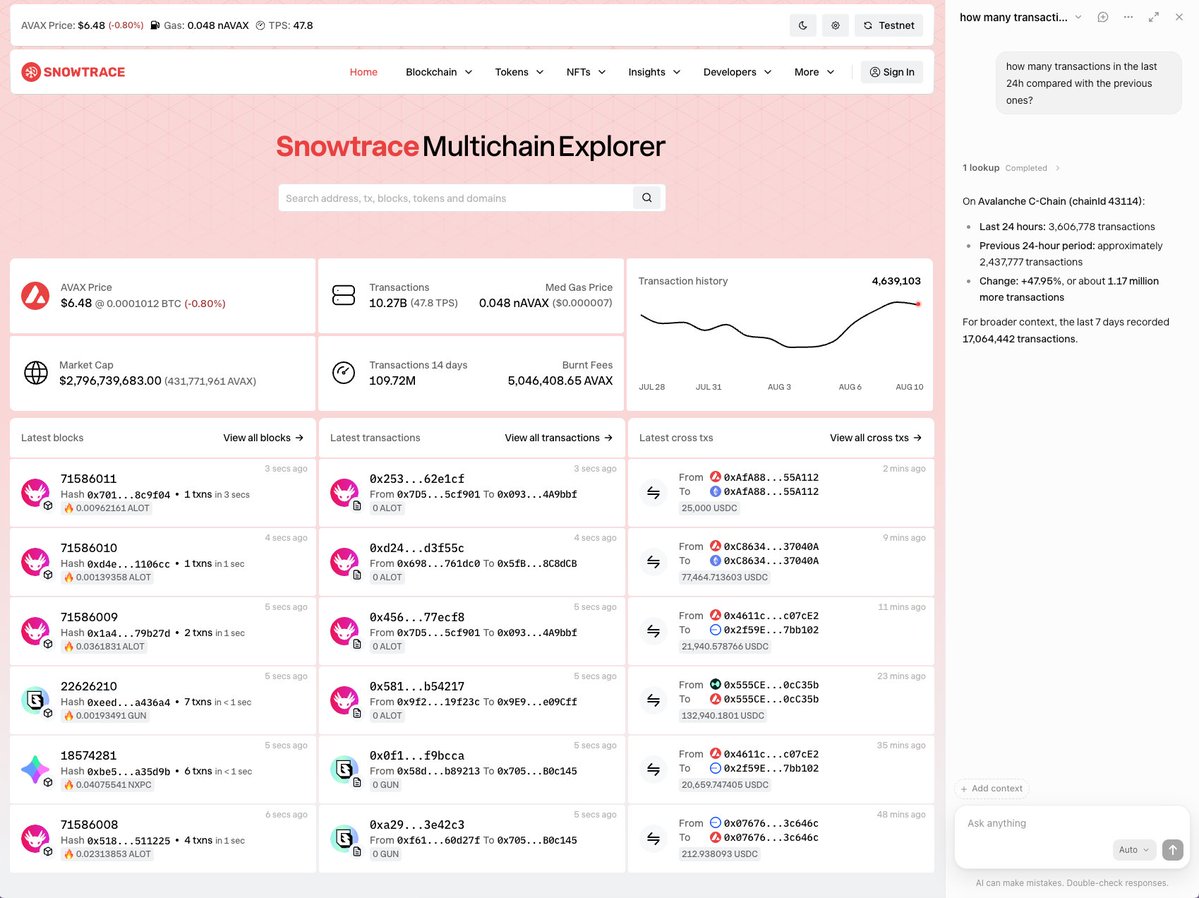The height and width of the screenshot is (898, 1199).
Task: Close the AI chat panel
Action: tap(1179, 17)
